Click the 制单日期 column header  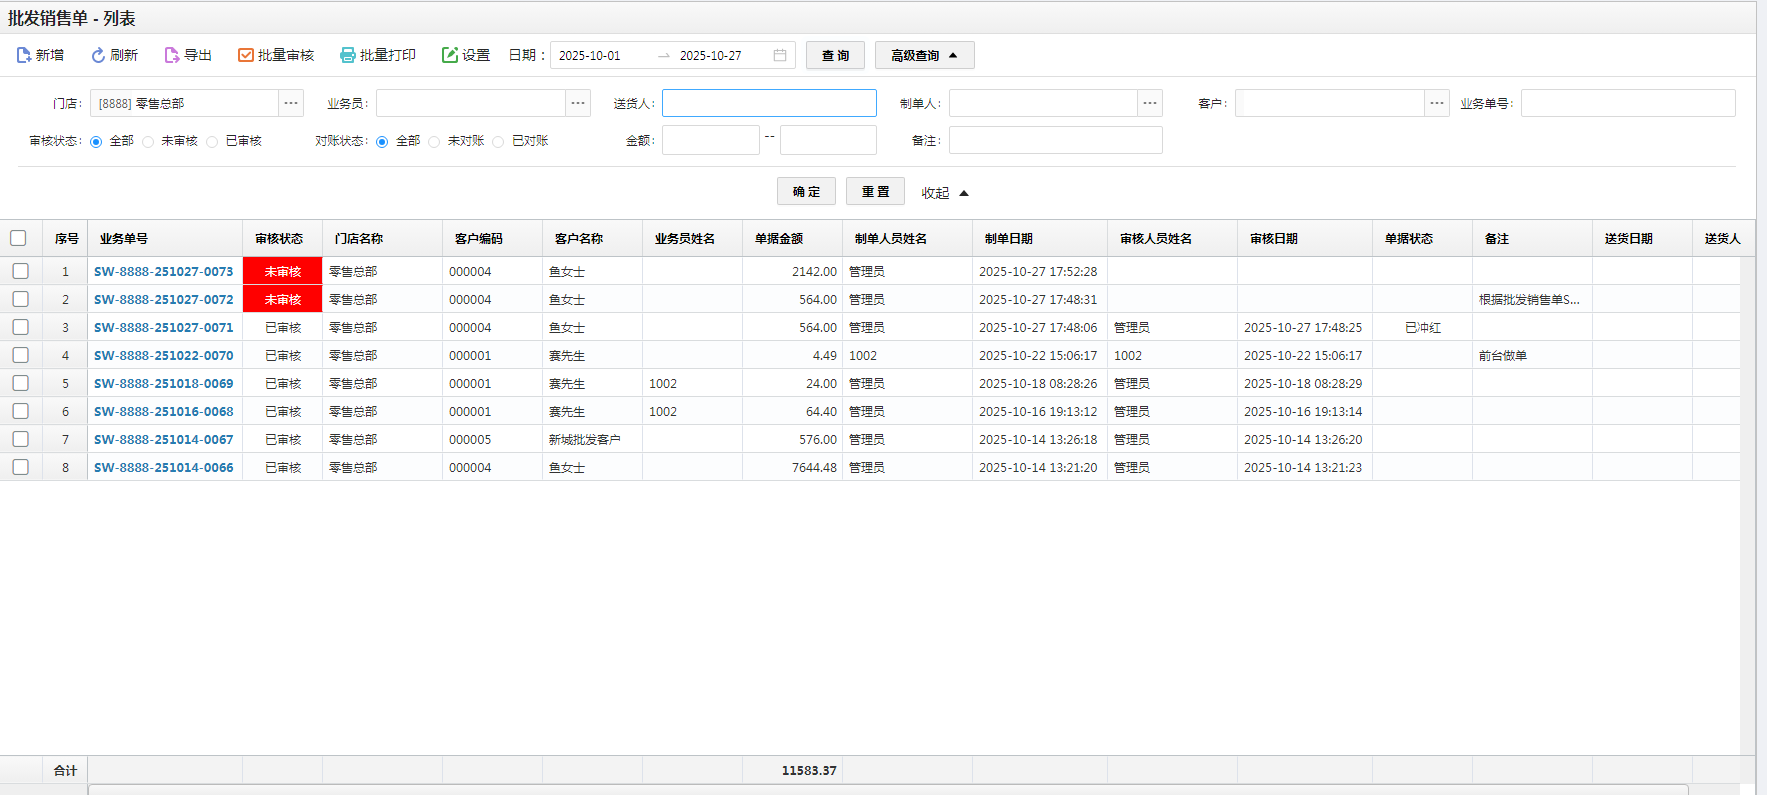1008,239
